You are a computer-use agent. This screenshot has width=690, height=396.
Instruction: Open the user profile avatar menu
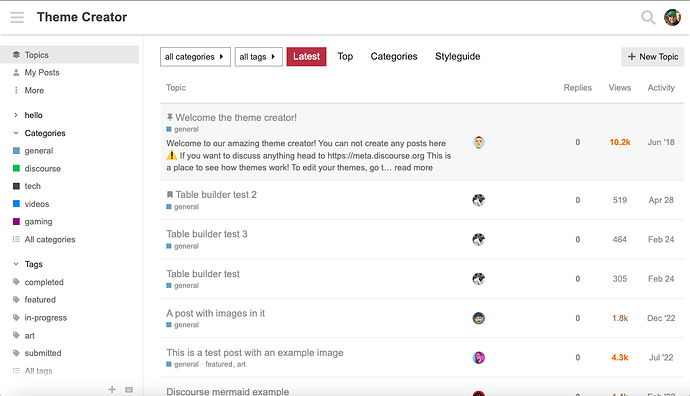point(672,17)
